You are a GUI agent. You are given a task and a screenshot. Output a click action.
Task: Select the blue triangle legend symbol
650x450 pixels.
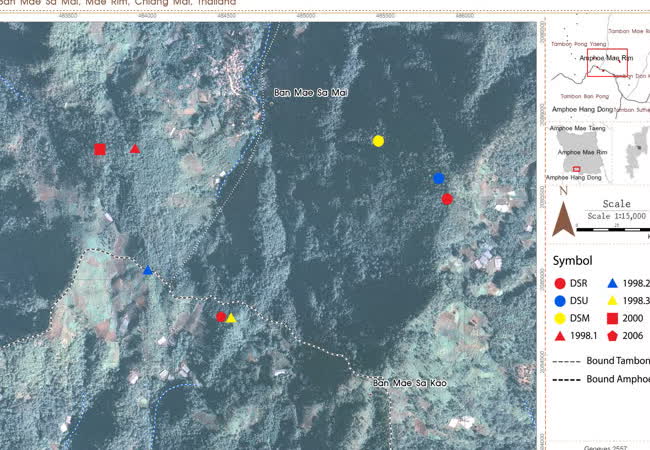coord(612,283)
